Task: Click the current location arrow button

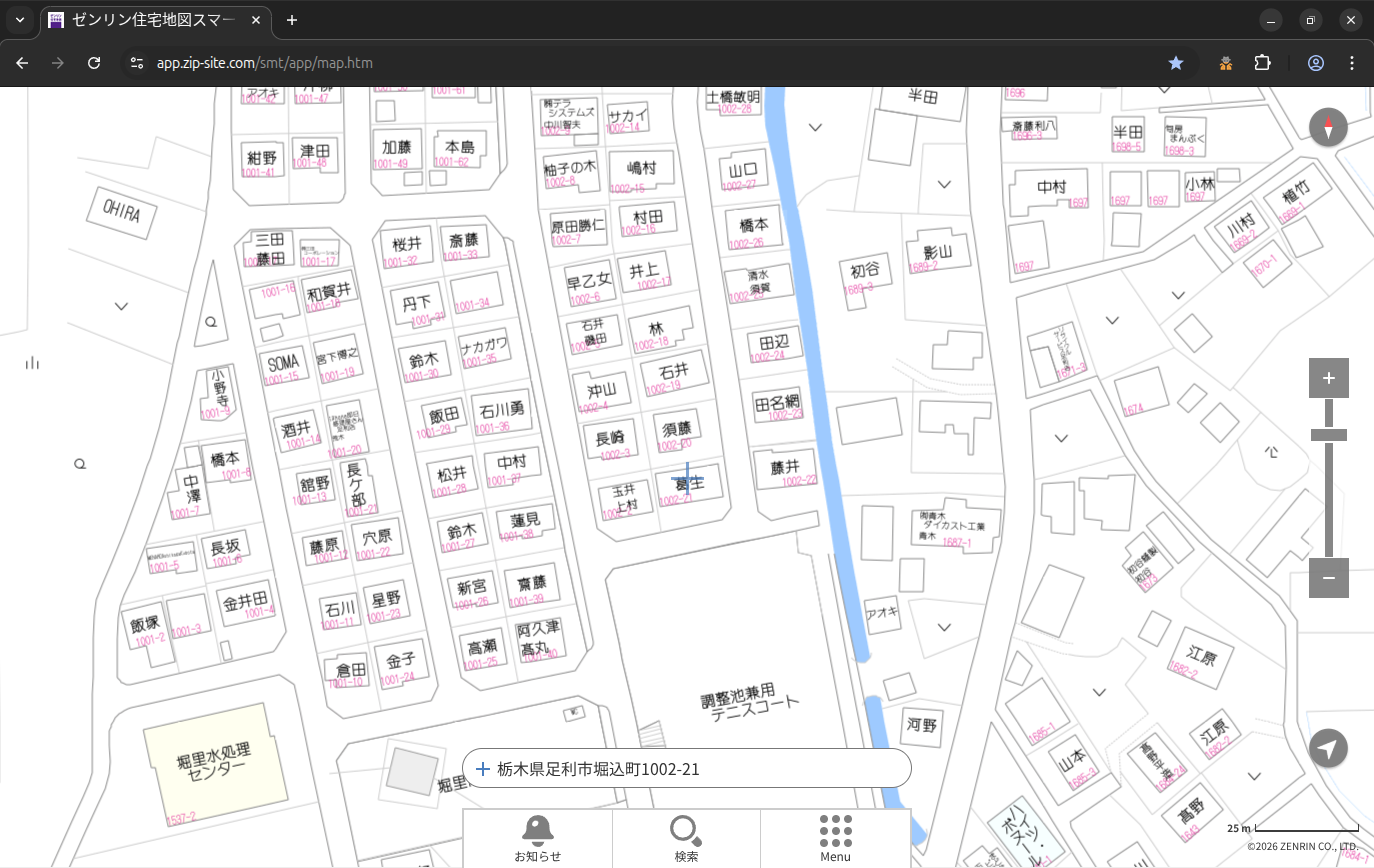Action: [x=1328, y=749]
